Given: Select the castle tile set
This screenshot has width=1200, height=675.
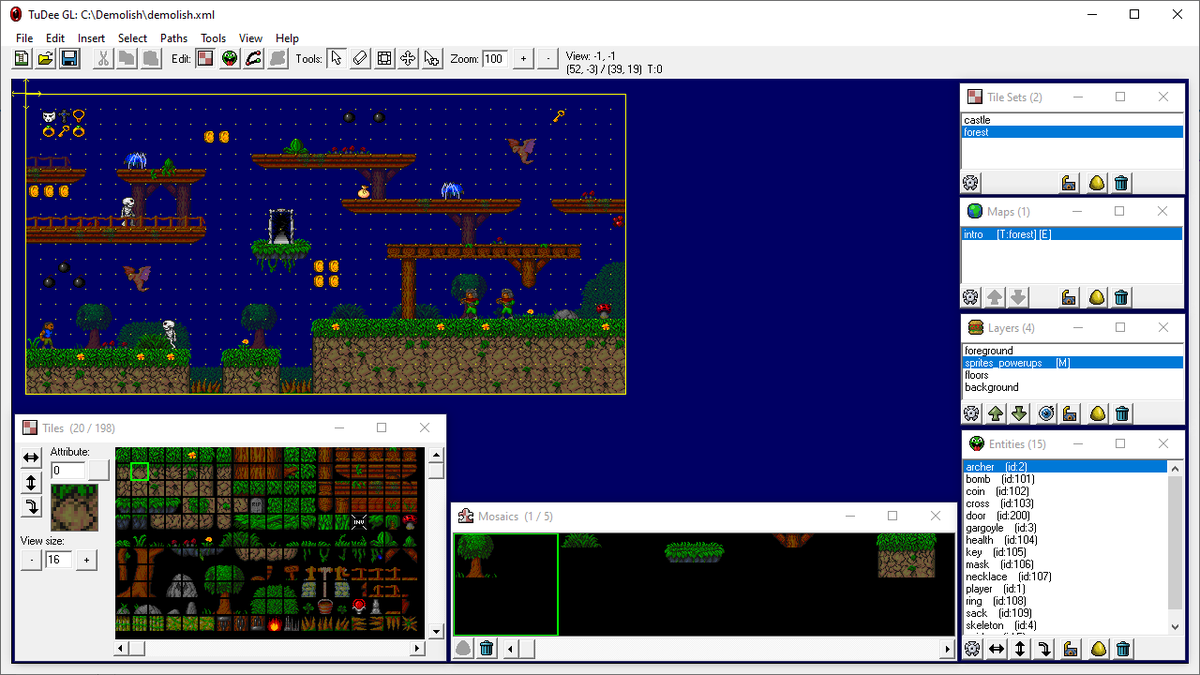Looking at the screenshot, I should click(1071, 120).
